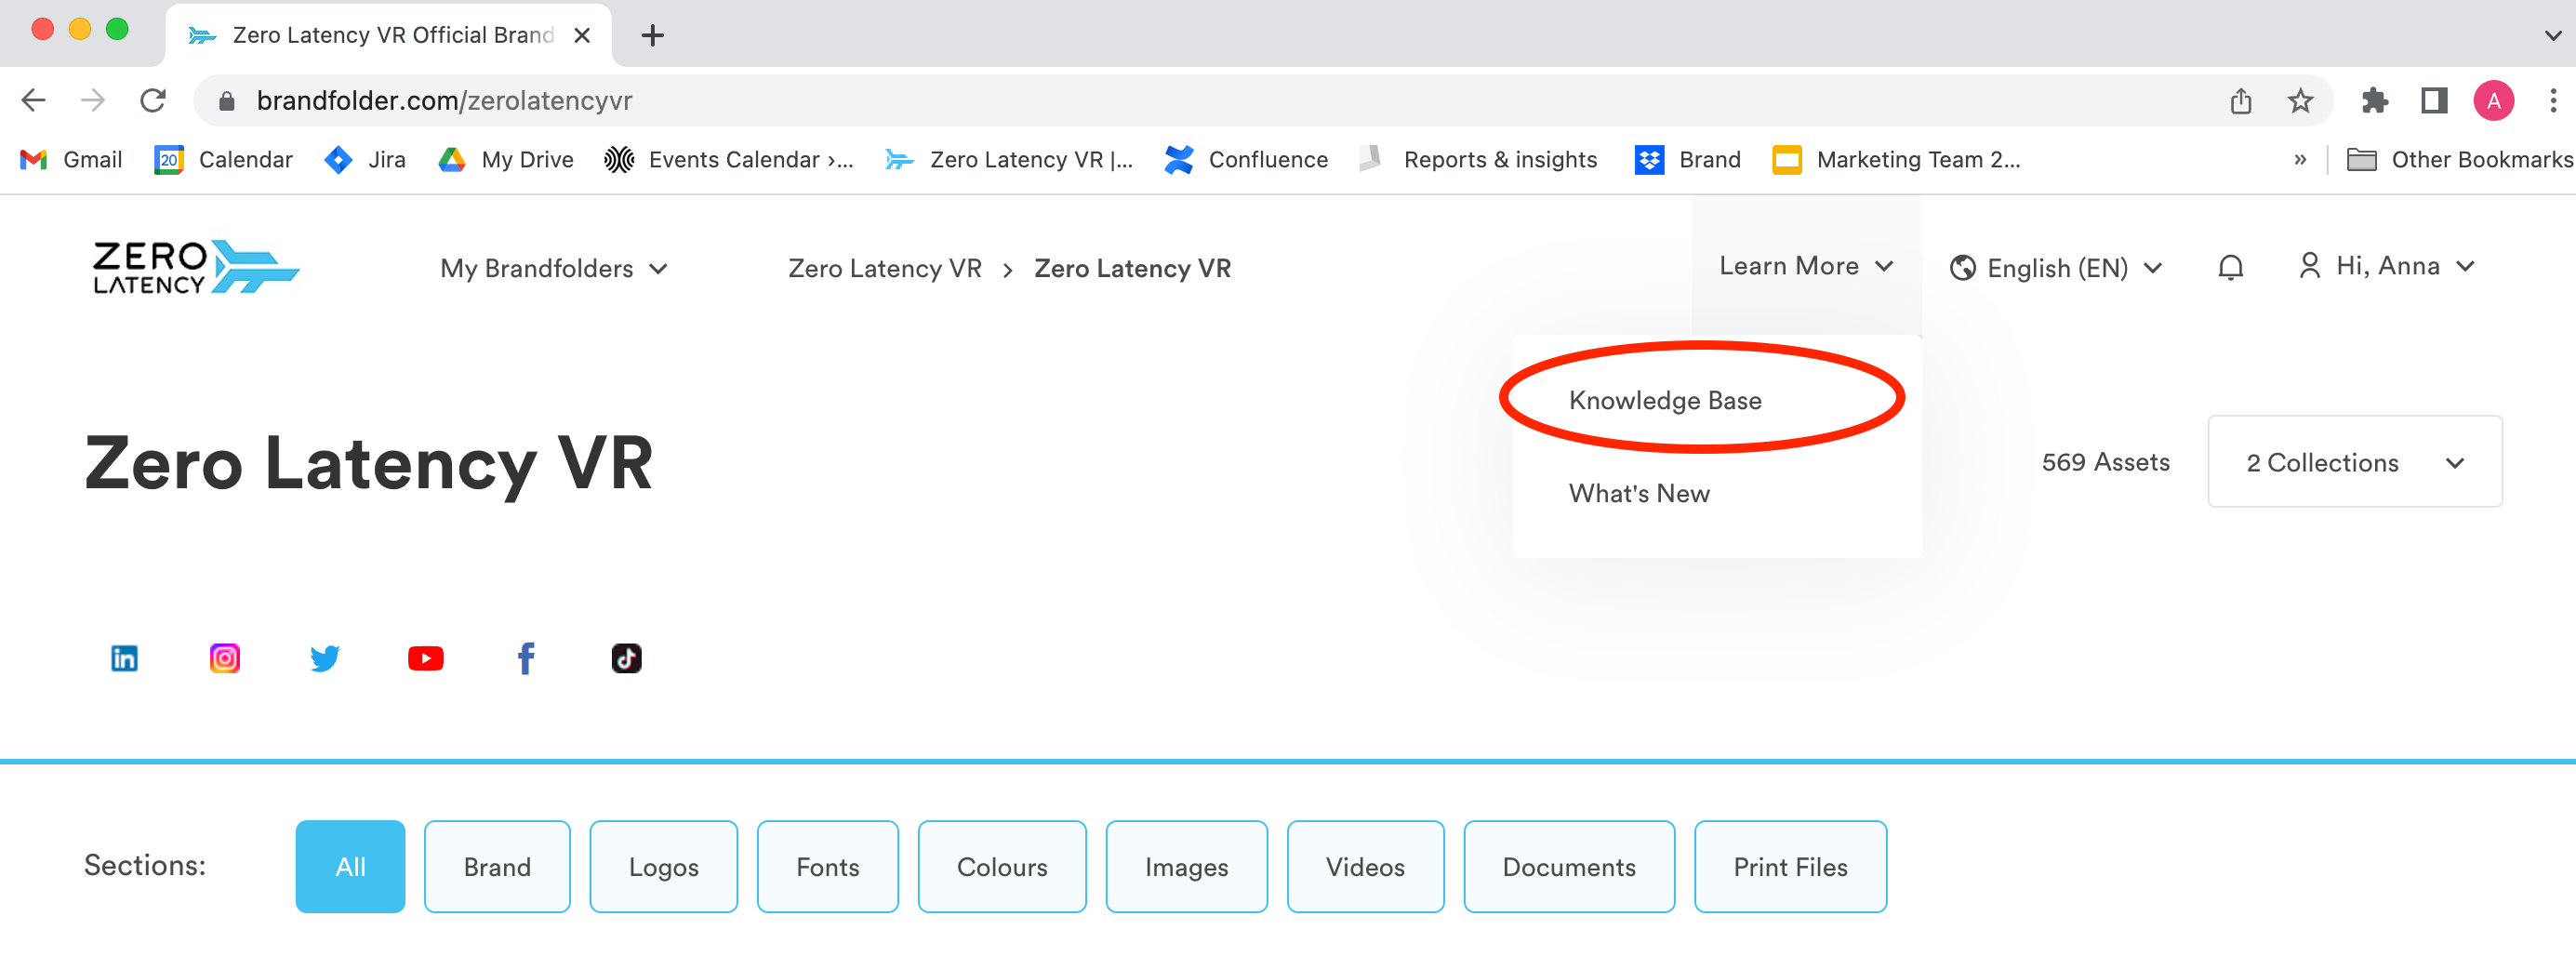Filter by the Videos section
This screenshot has width=2576, height=969.
[x=1366, y=867]
